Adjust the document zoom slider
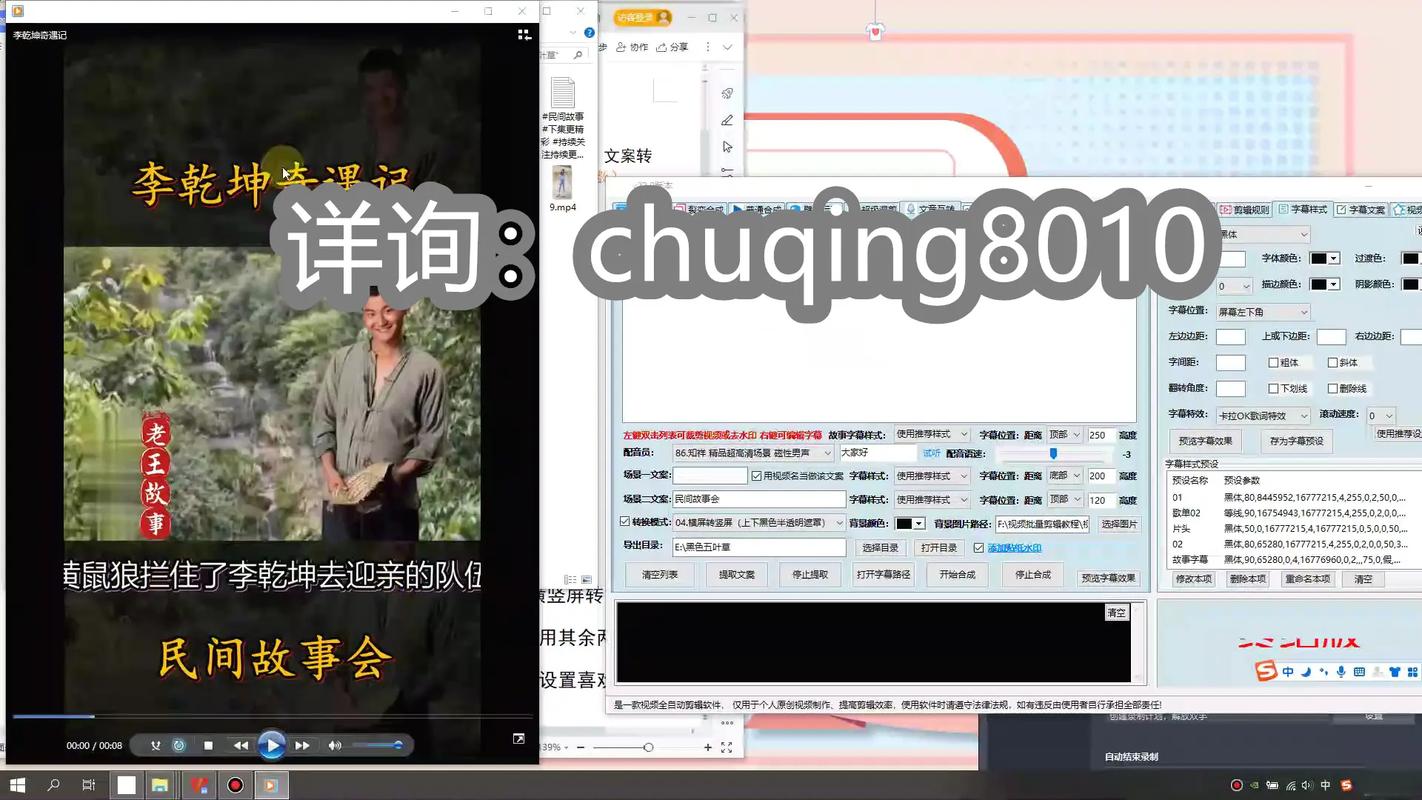 click(x=648, y=747)
